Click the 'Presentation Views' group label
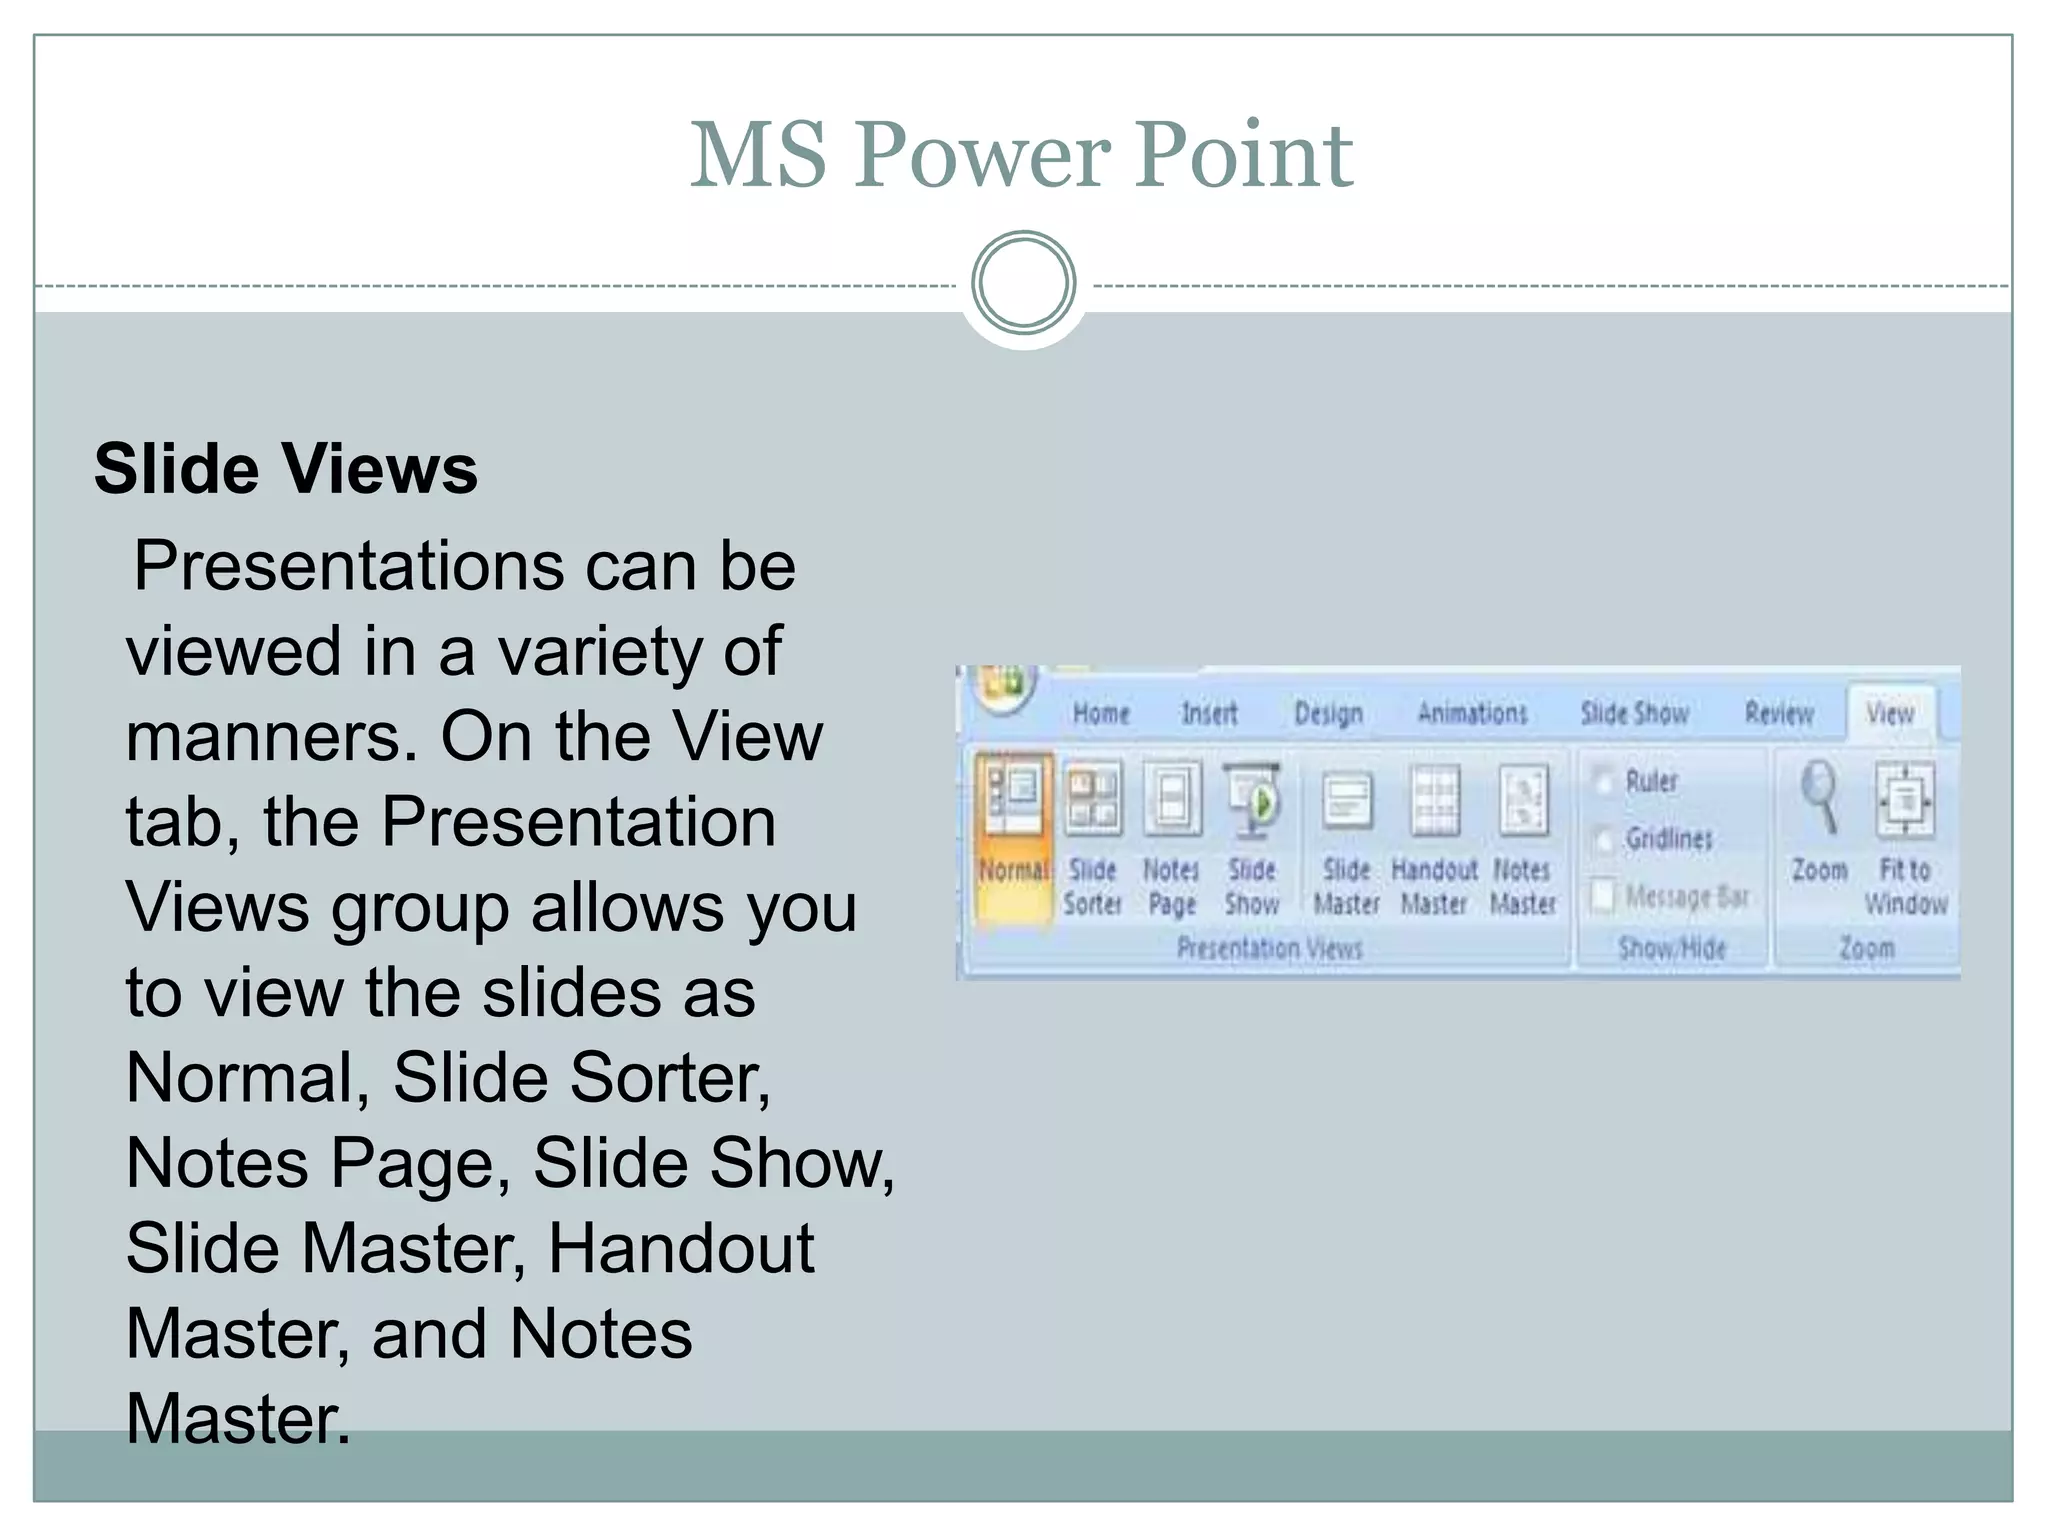This screenshot has height=1536, width=2048. coord(1270,948)
